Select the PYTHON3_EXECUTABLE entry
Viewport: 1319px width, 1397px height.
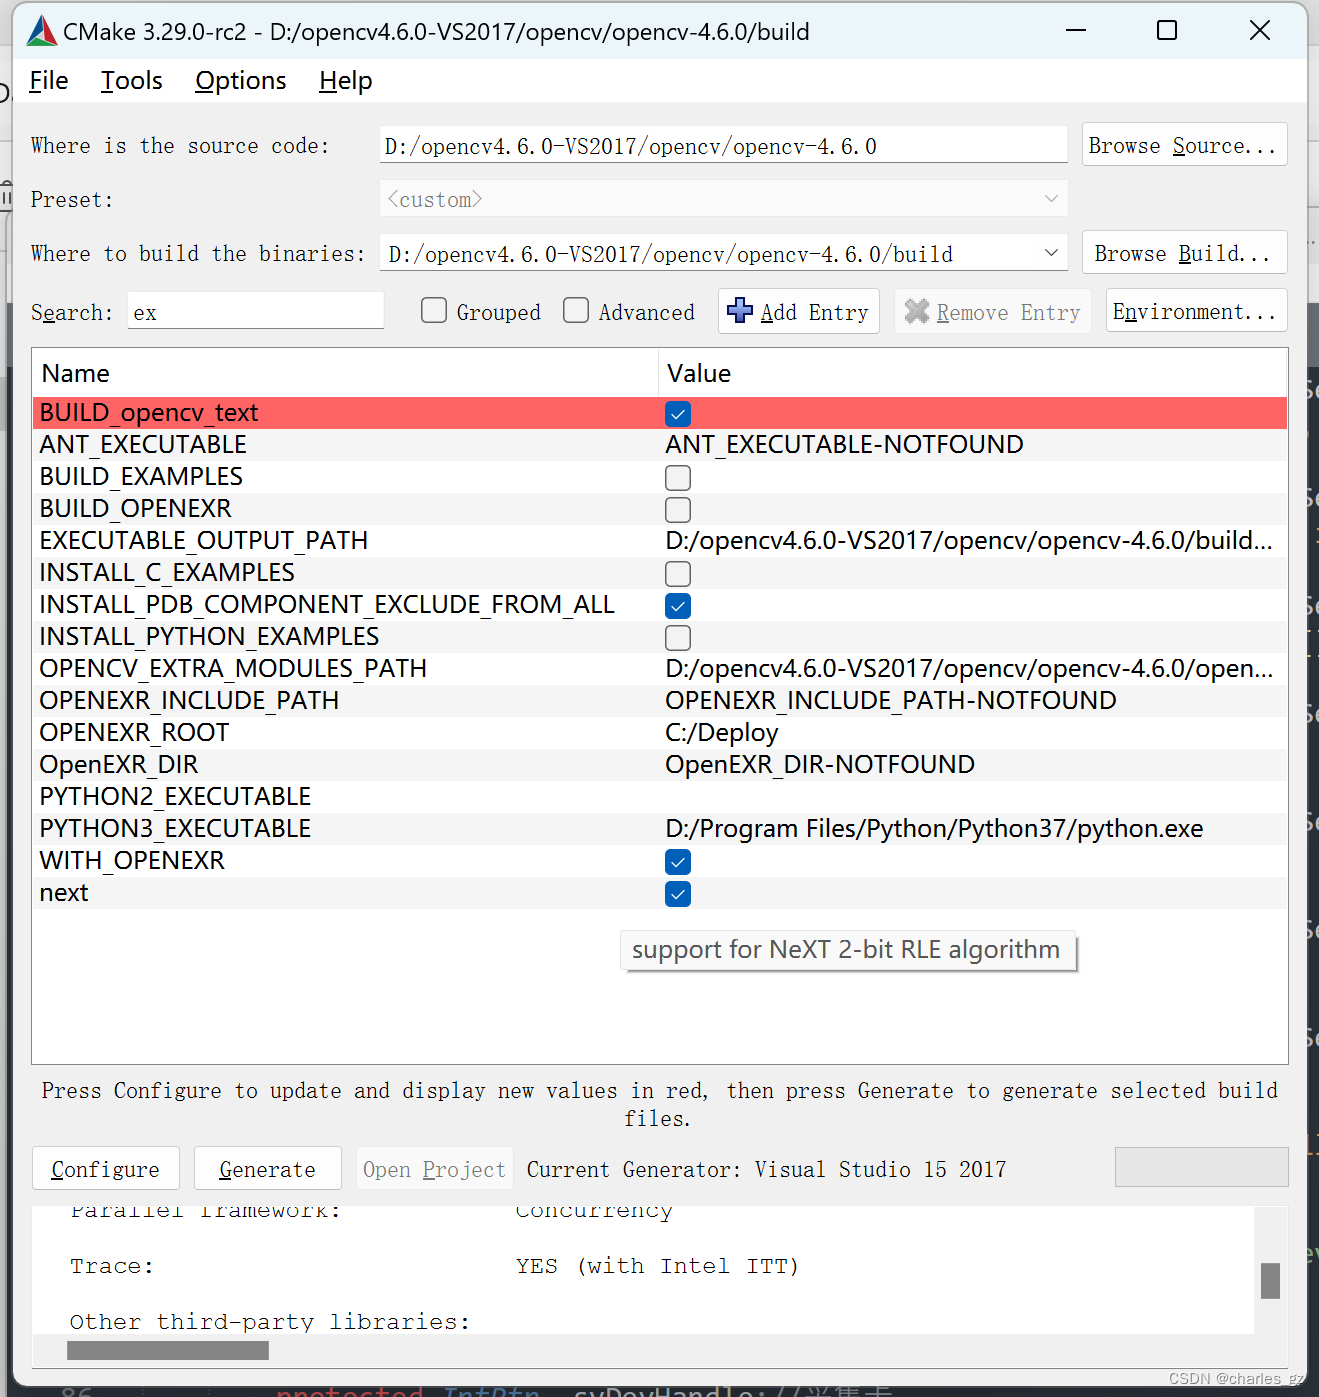(x=175, y=829)
